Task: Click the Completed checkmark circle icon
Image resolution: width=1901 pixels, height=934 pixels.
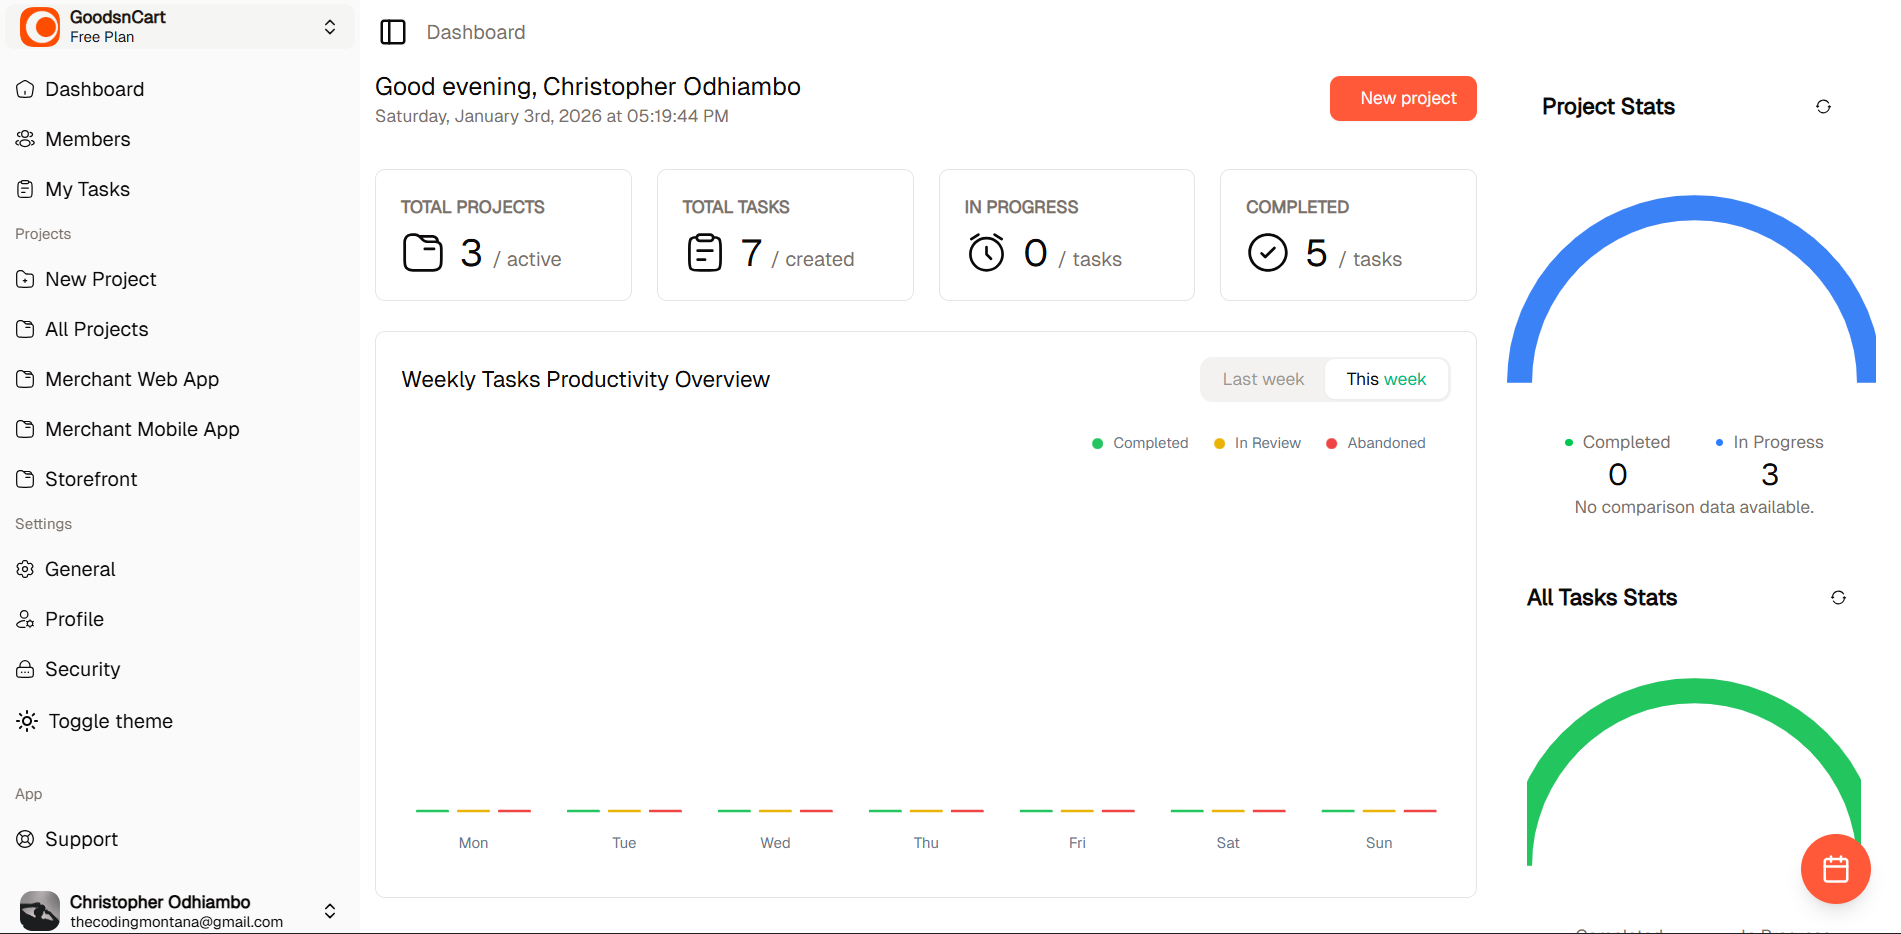Action: 1267,253
